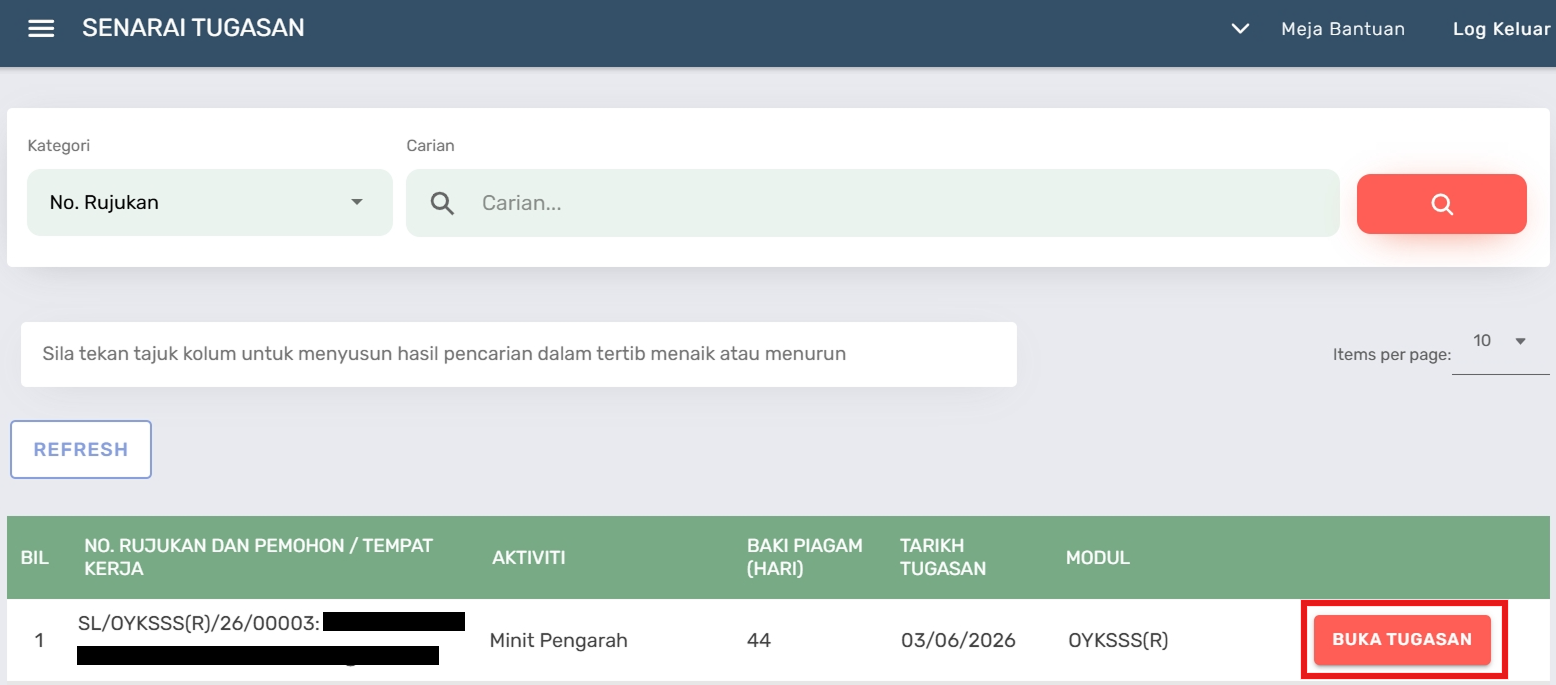Open the Items per page dropdown

(x=1500, y=342)
